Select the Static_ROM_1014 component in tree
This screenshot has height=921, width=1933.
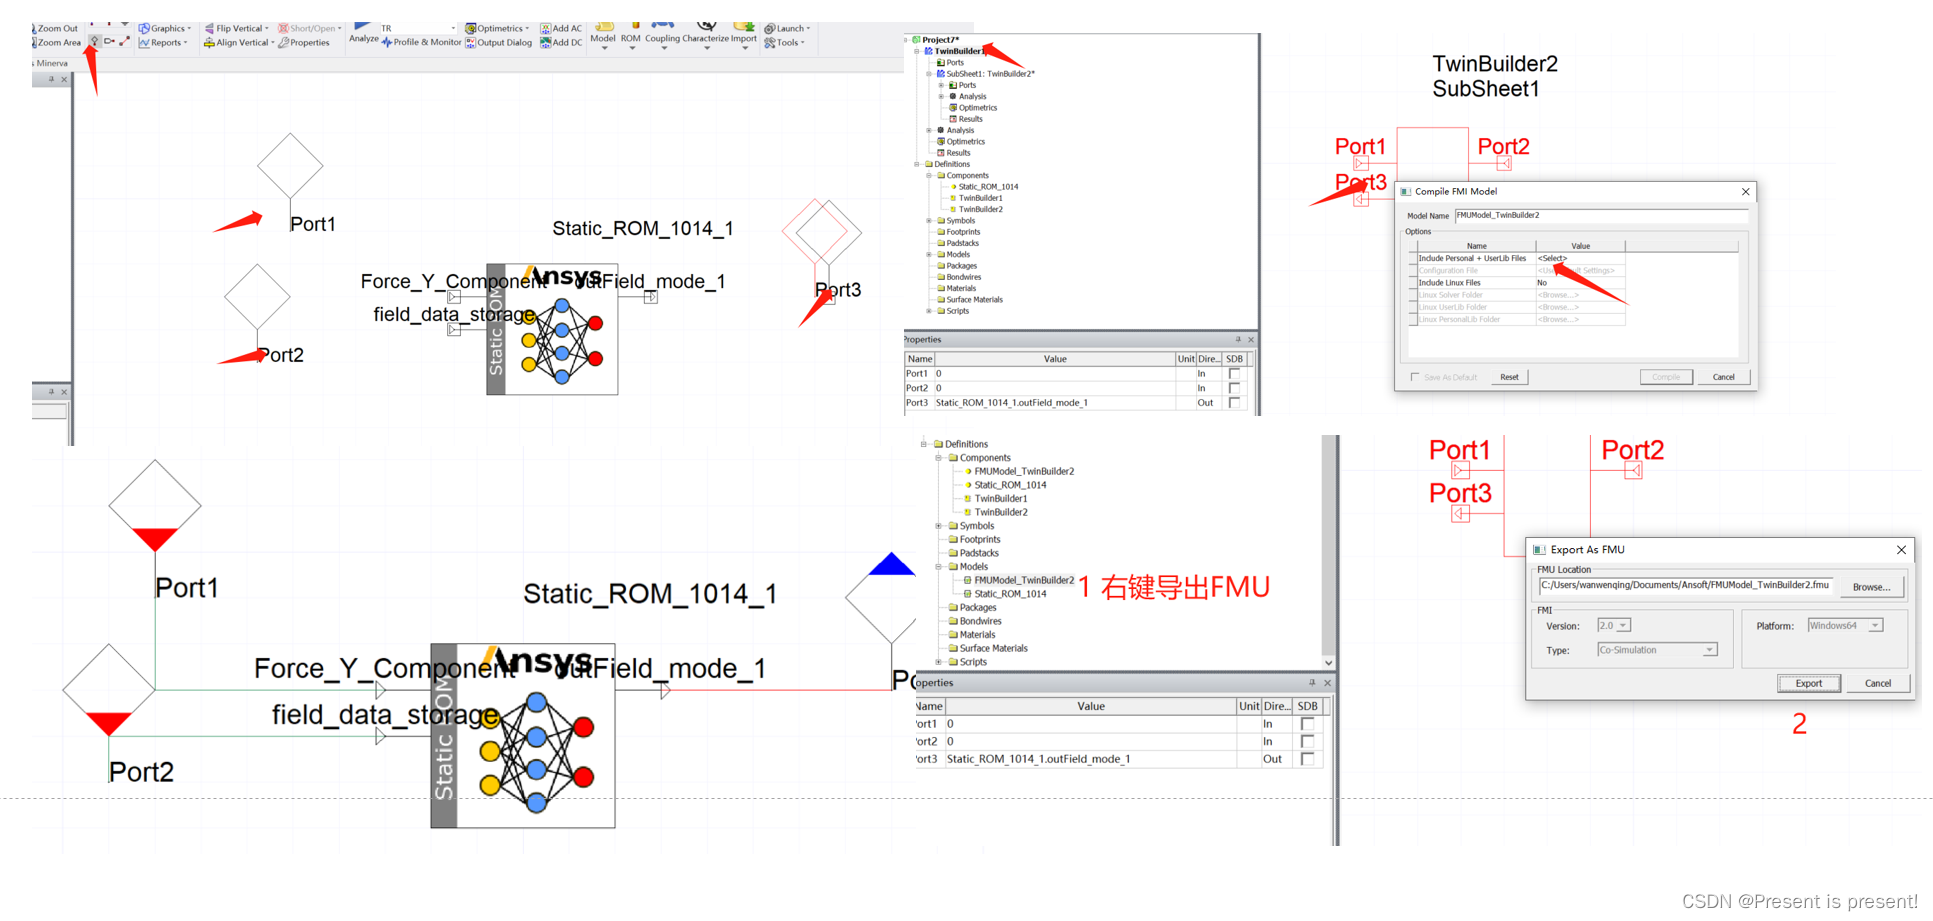click(988, 187)
